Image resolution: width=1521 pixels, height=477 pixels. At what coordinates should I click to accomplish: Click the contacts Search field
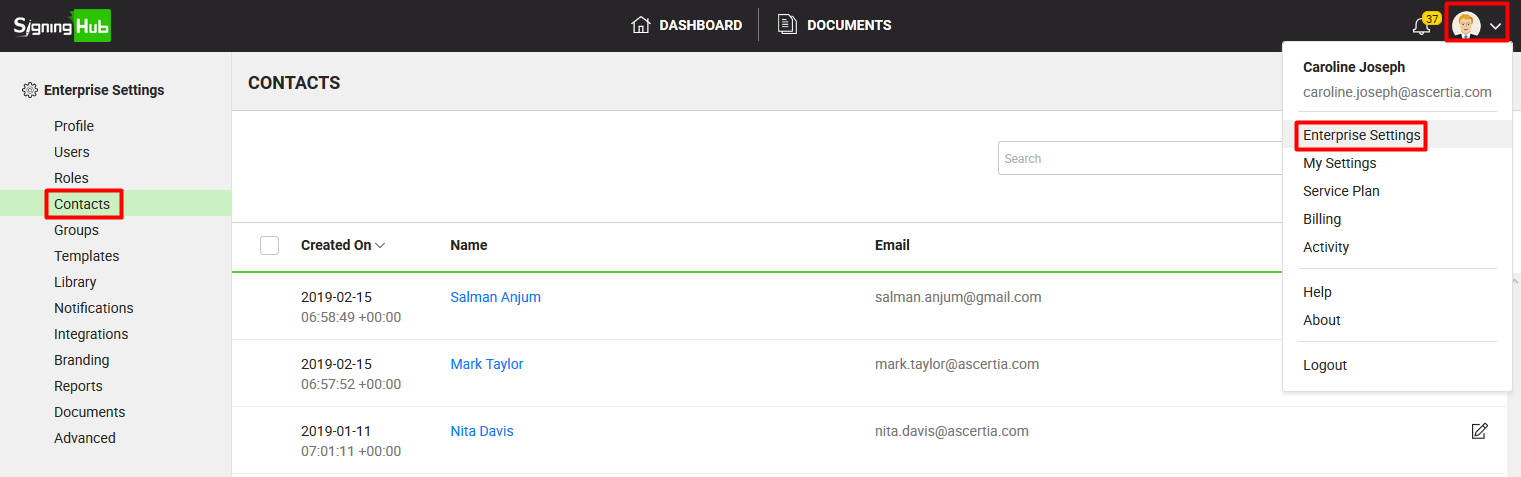(1138, 158)
